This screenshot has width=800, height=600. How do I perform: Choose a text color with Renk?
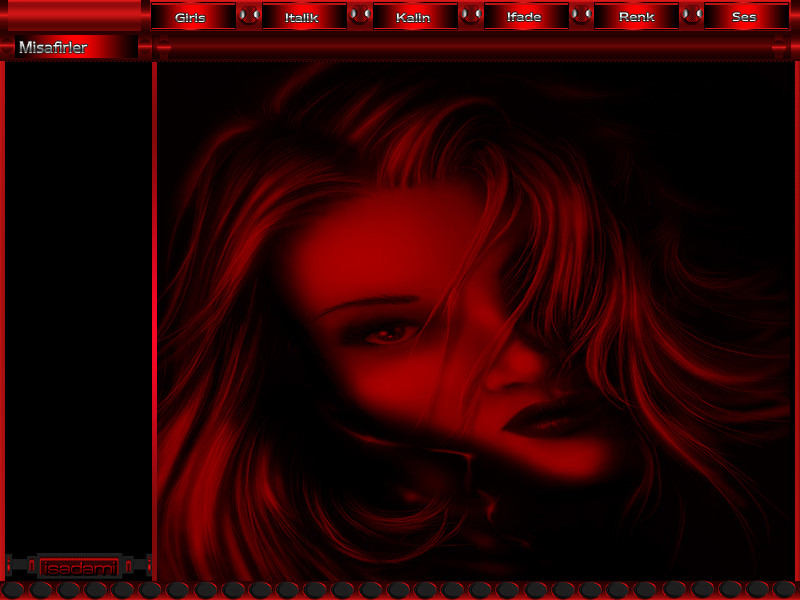tap(636, 17)
